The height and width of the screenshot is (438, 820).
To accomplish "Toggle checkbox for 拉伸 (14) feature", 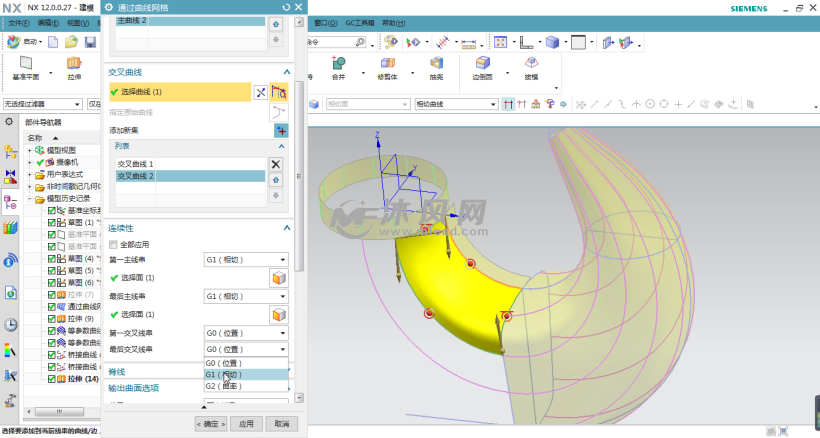I will (x=52, y=379).
